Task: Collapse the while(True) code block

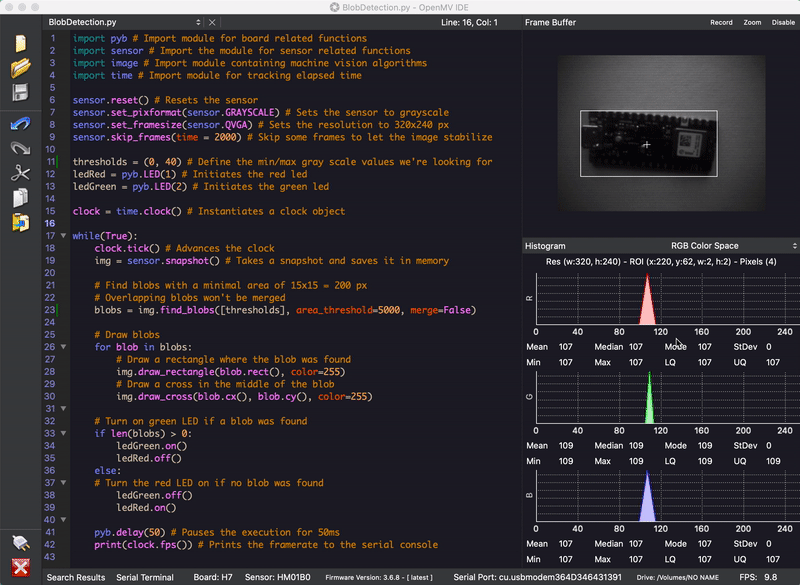Action: pyautogui.click(x=62, y=236)
